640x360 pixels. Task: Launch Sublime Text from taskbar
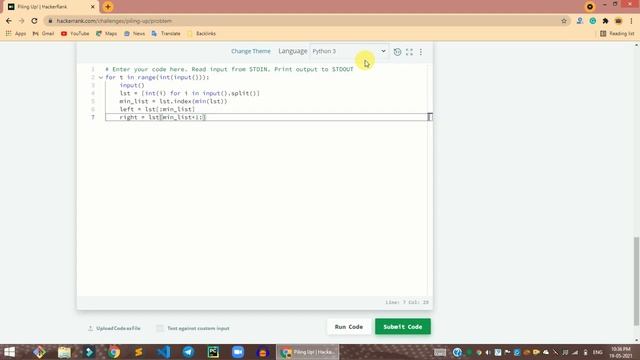[139, 352]
